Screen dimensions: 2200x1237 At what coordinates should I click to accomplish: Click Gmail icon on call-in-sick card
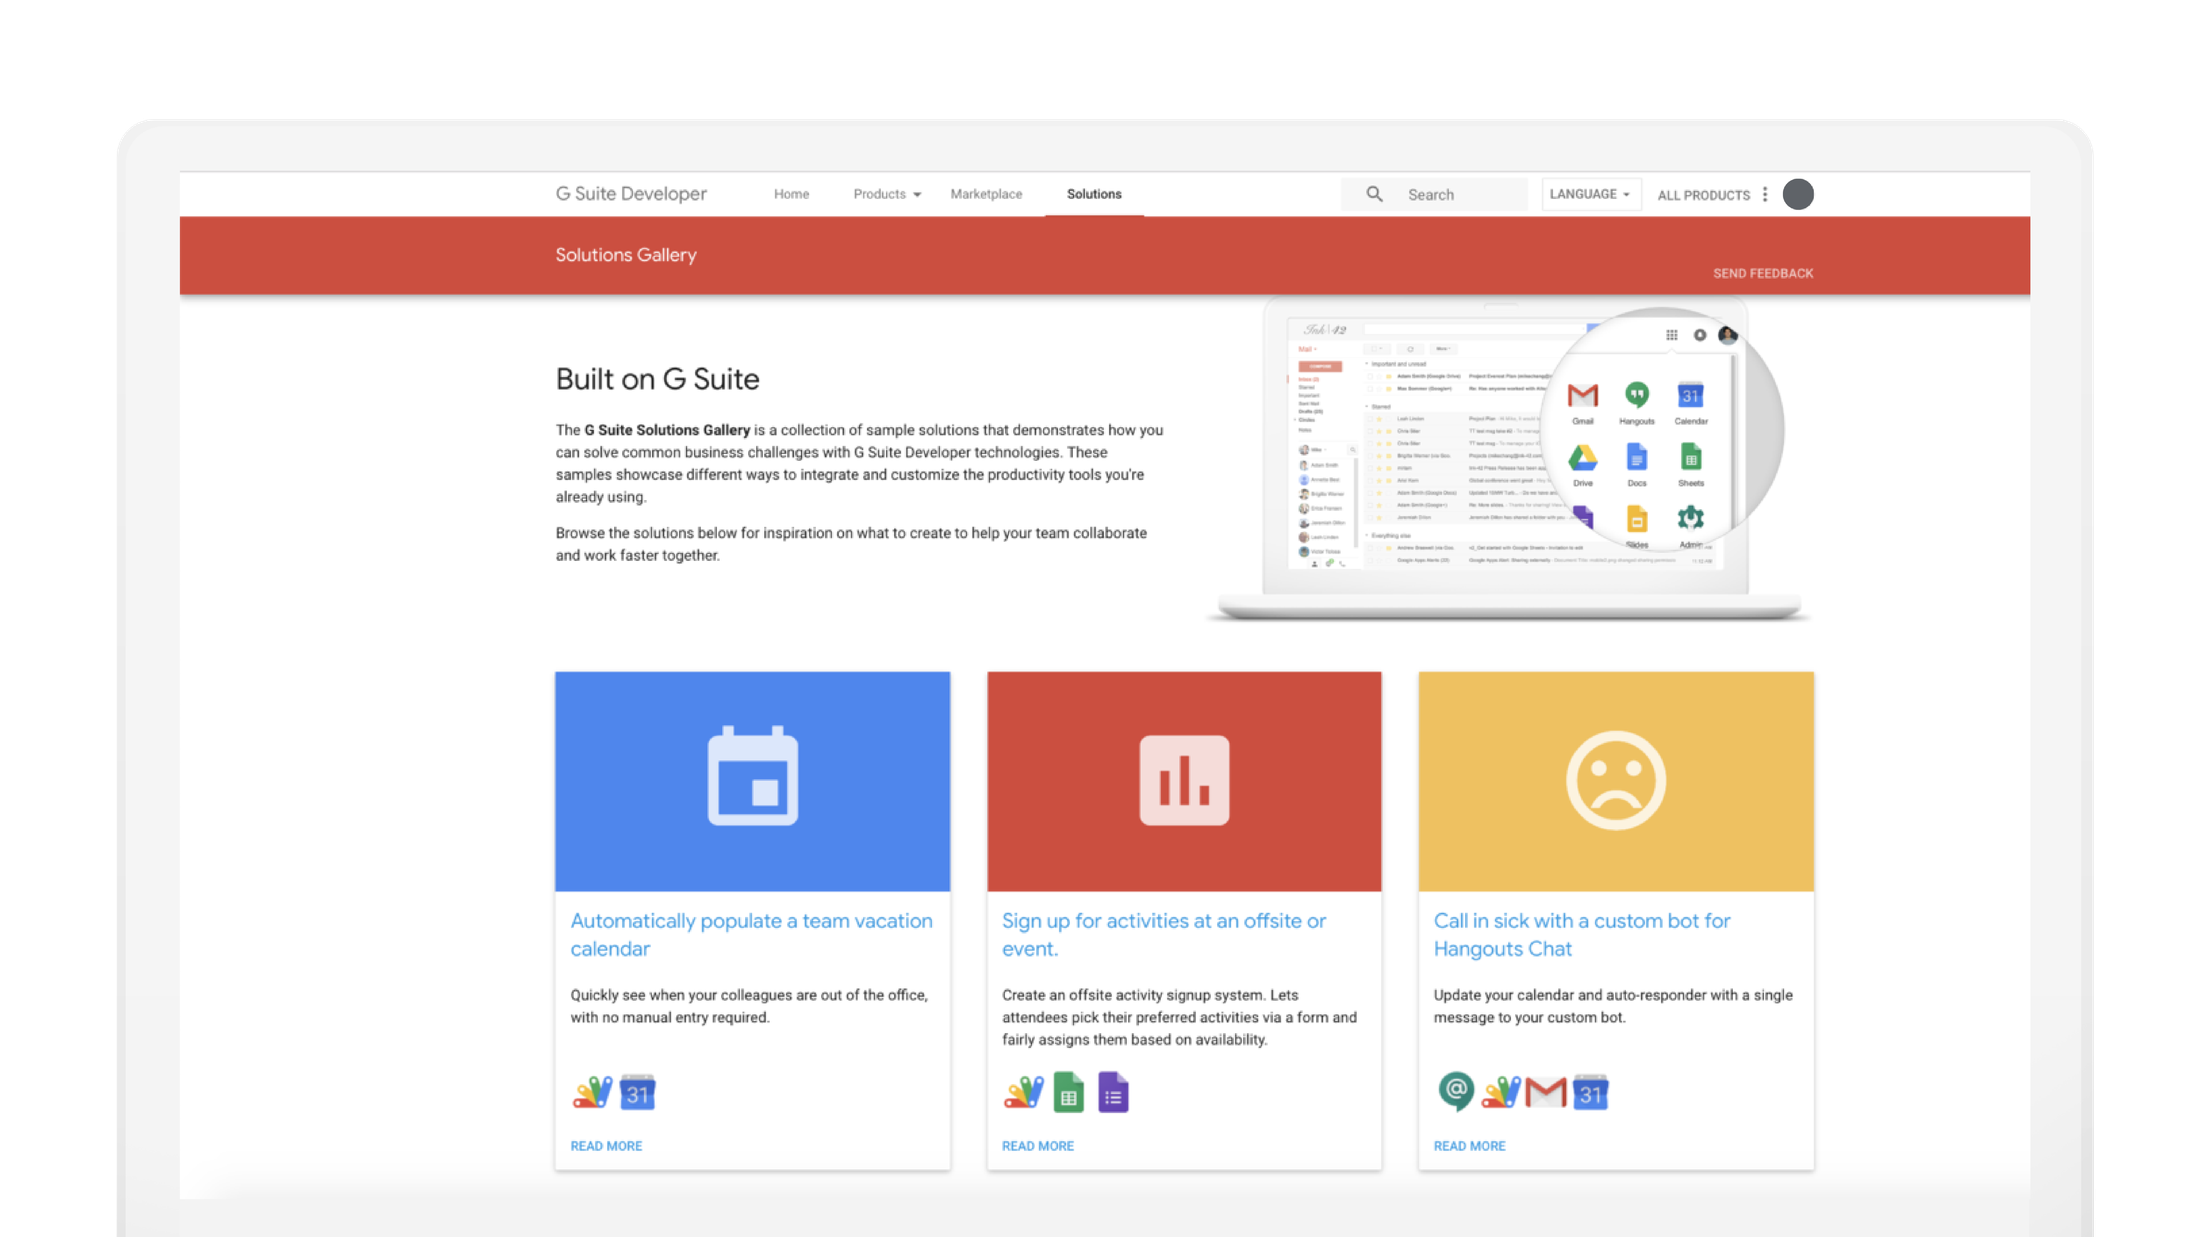[1546, 1092]
